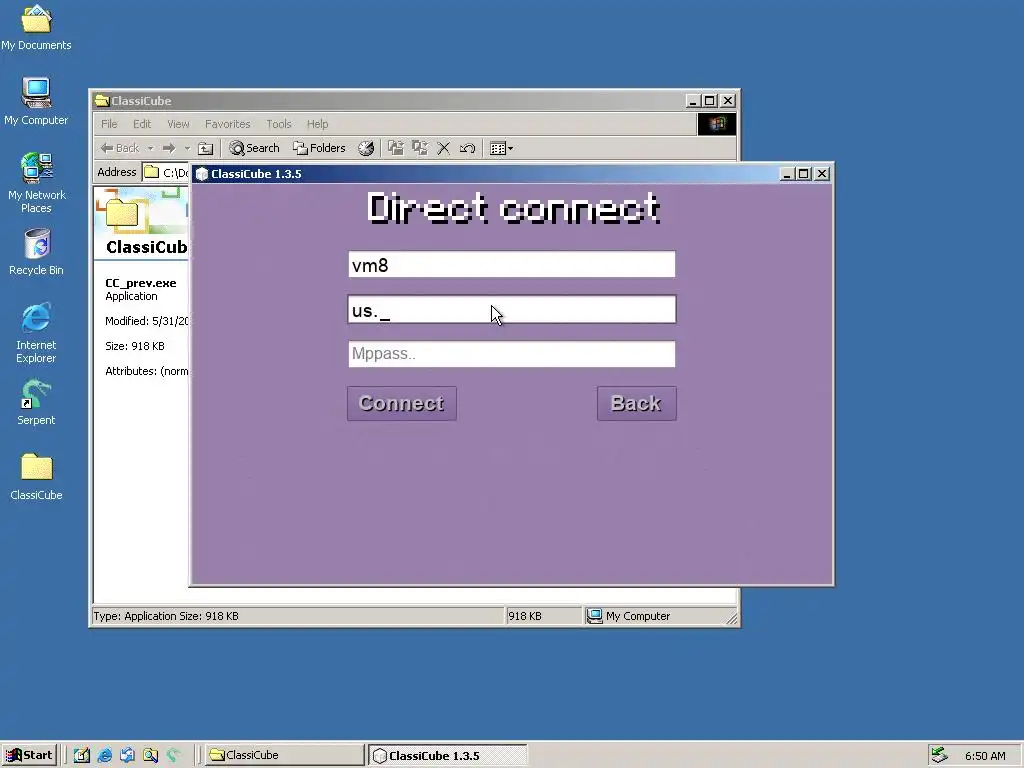Click Explorer's Back toolbar arrow
This screenshot has height=768, width=1024.
click(120, 148)
